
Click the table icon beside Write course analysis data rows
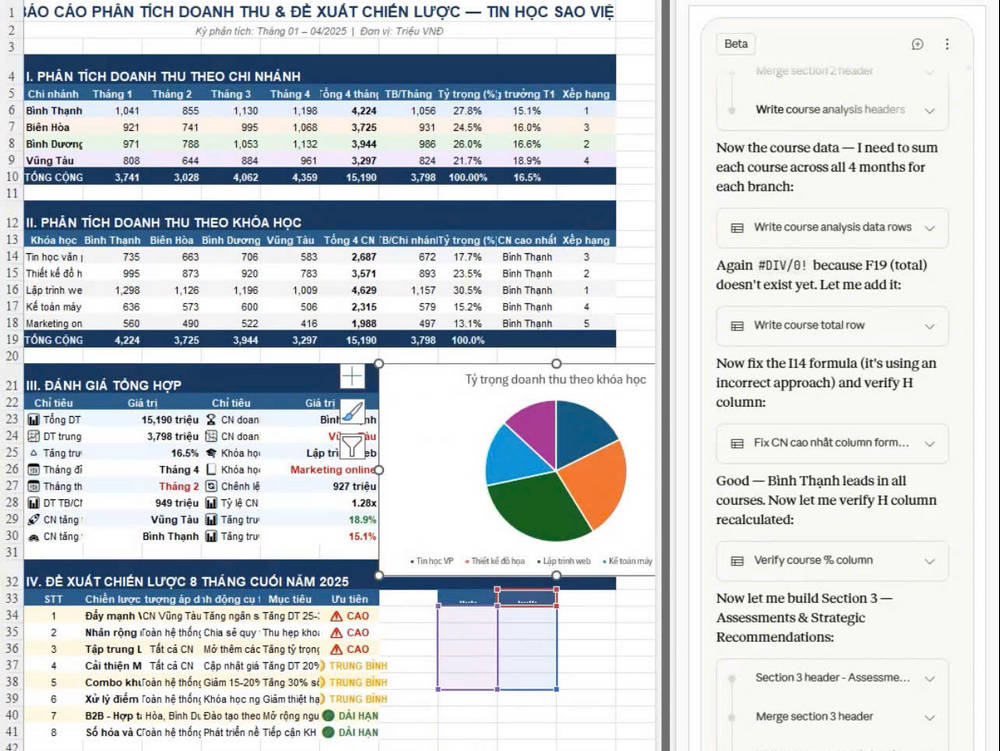(737, 228)
